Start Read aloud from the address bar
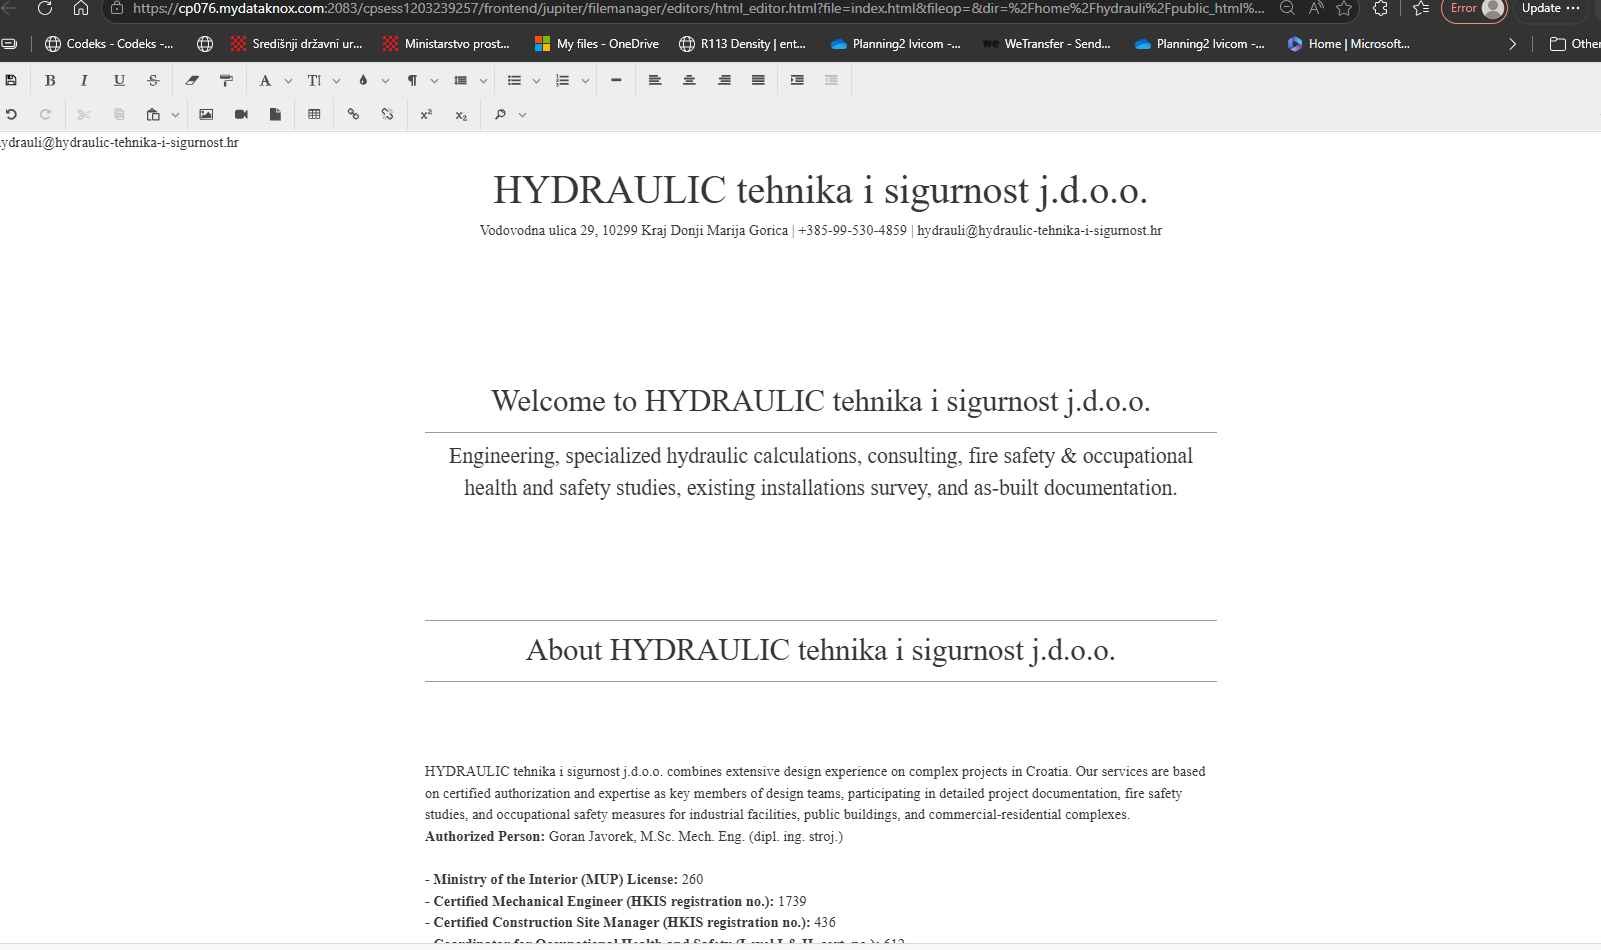This screenshot has height=950, width=1601. tap(1316, 8)
